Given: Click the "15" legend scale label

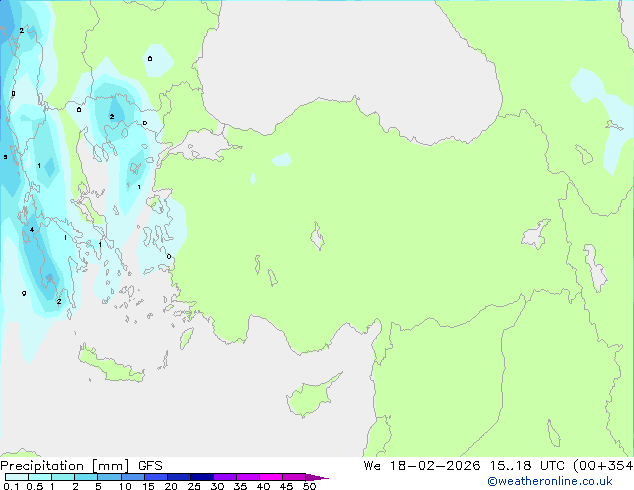Looking at the screenshot, I should pos(148,486).
